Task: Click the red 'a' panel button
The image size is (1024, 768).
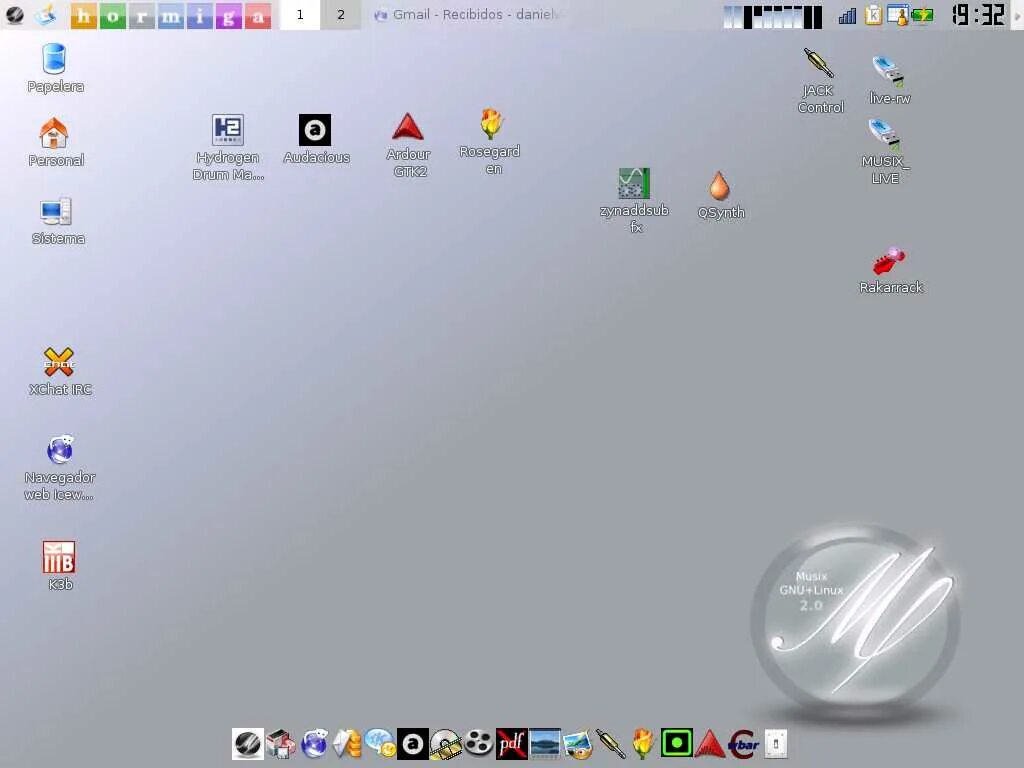Action: point(258,16)
